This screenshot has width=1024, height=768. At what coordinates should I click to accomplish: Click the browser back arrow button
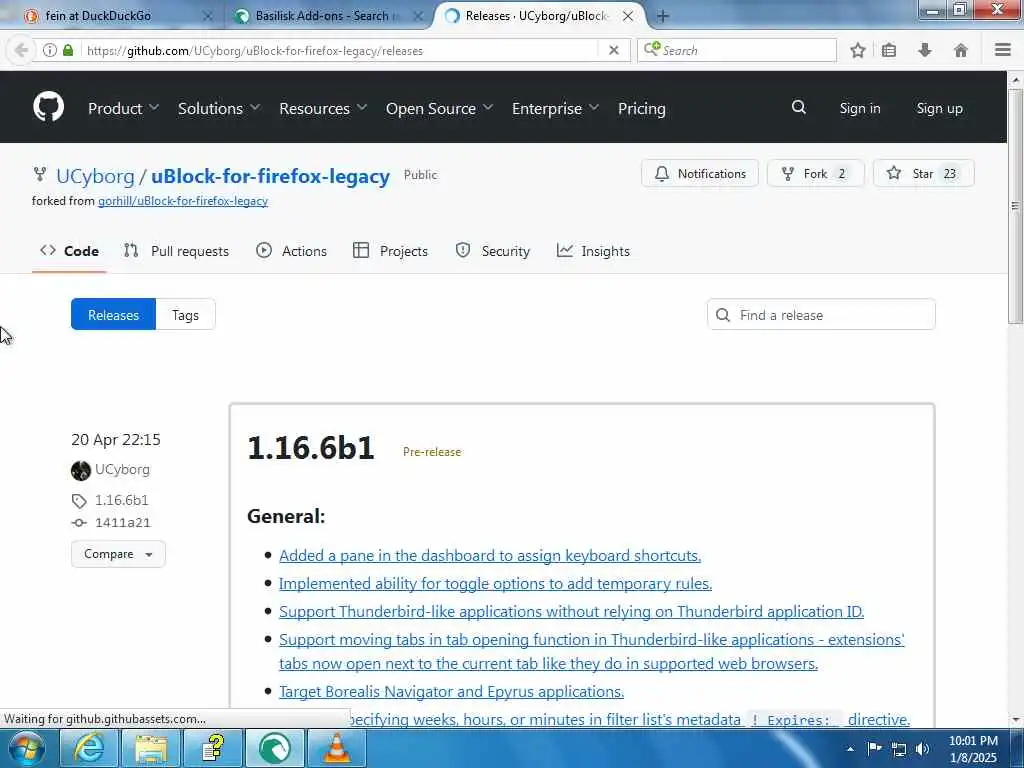21,50
